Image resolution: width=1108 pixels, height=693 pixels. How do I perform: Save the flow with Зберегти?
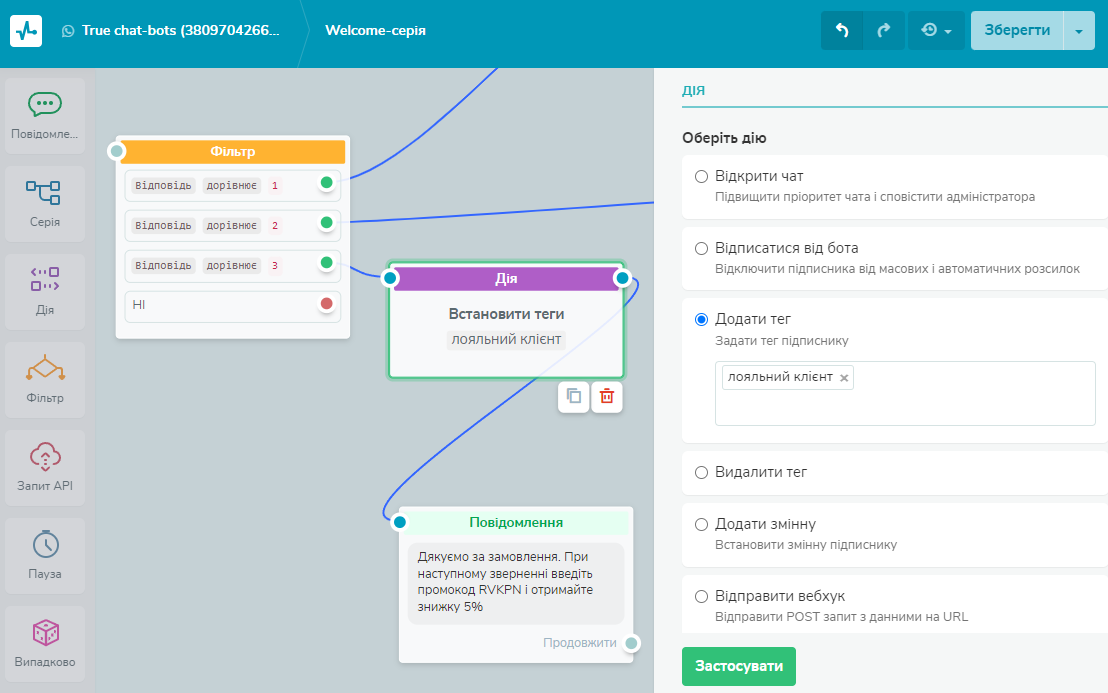pos(1017,30)
